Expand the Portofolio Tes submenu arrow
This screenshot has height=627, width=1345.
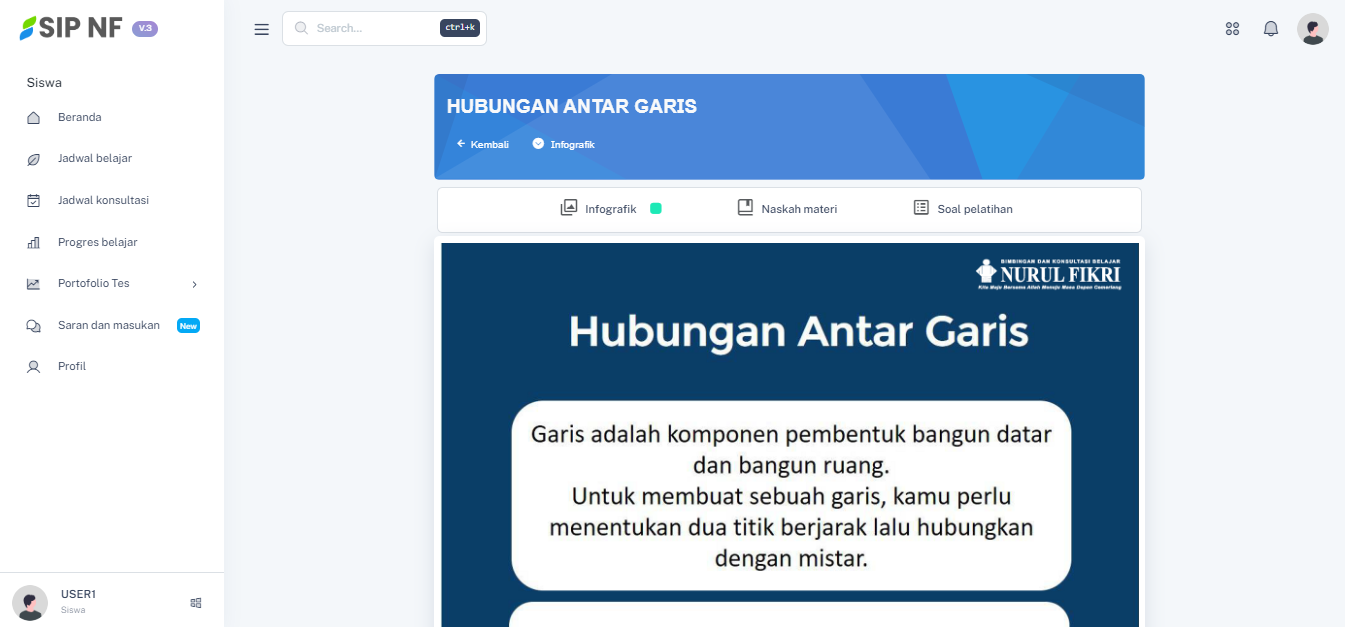(194, 285)
